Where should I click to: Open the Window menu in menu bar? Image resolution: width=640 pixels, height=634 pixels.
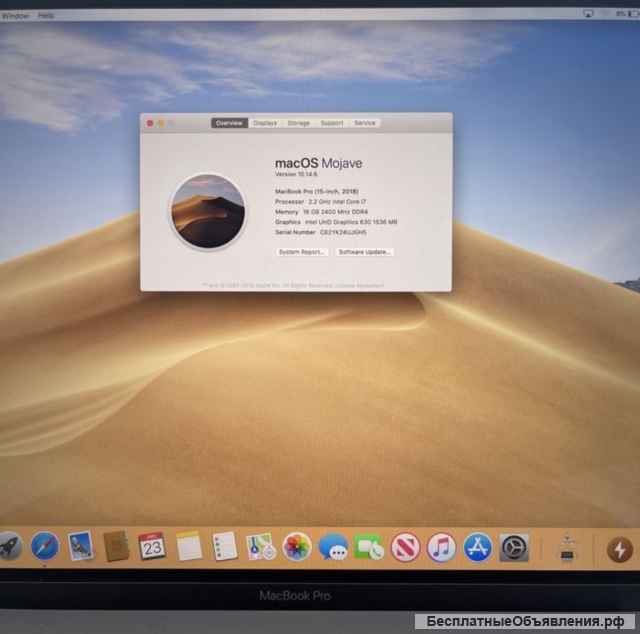coord(16,16)
